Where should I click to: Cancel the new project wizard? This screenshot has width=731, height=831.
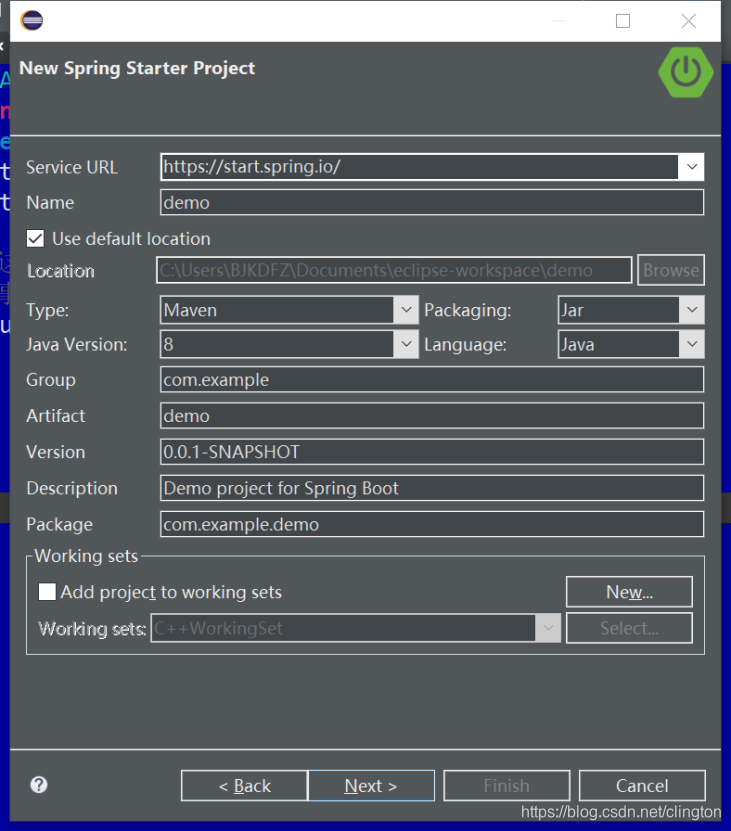pyautogui.click(x=642, y=785)
